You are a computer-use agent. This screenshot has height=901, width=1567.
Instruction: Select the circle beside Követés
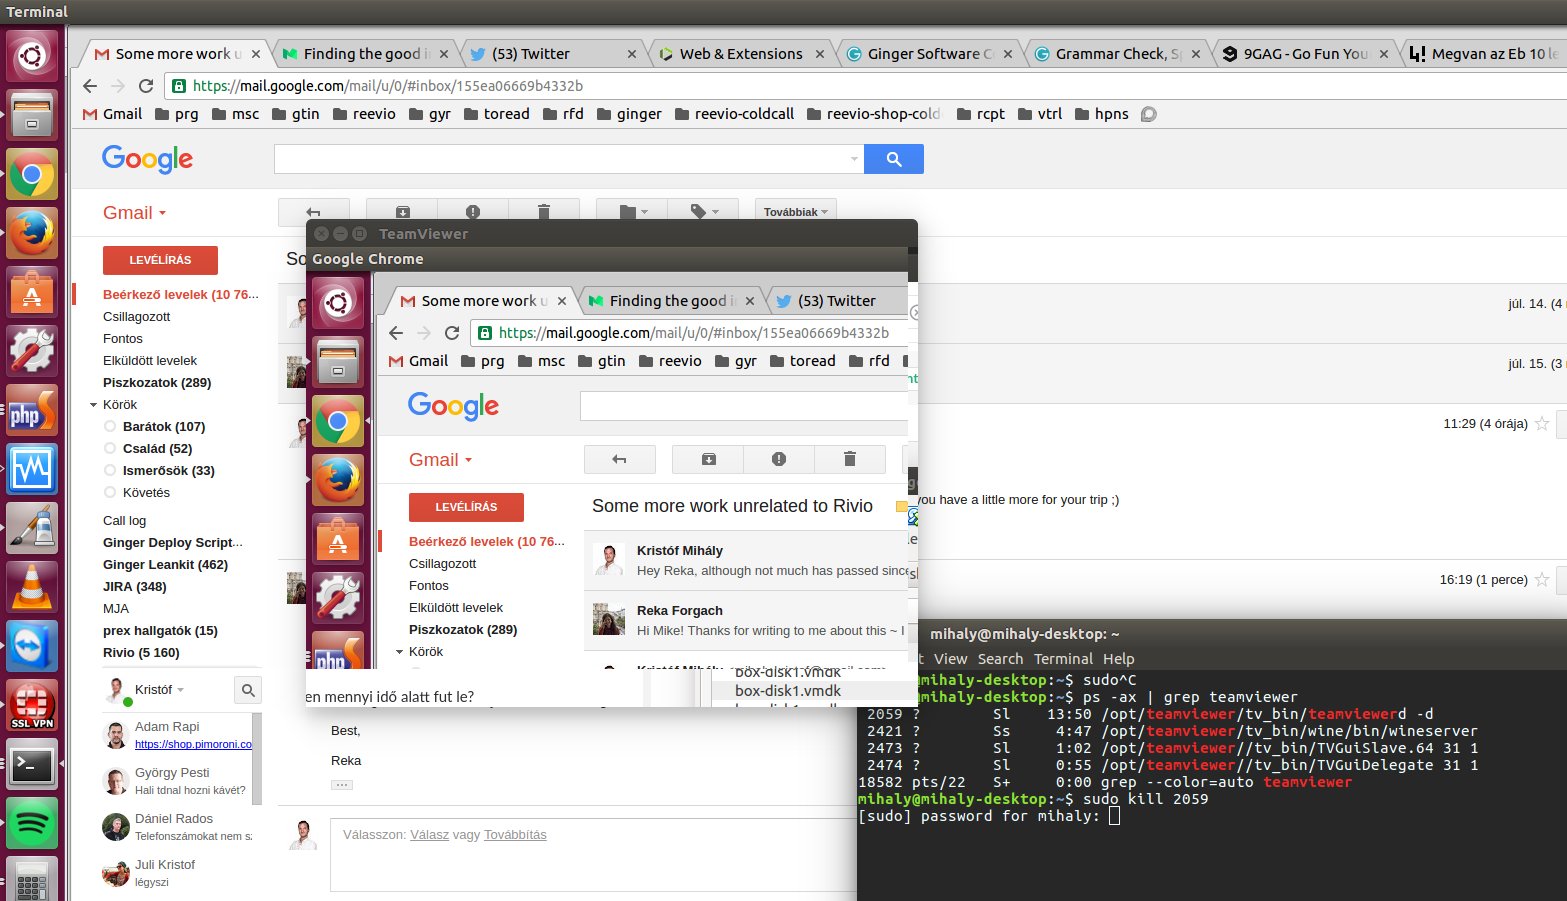110,492
